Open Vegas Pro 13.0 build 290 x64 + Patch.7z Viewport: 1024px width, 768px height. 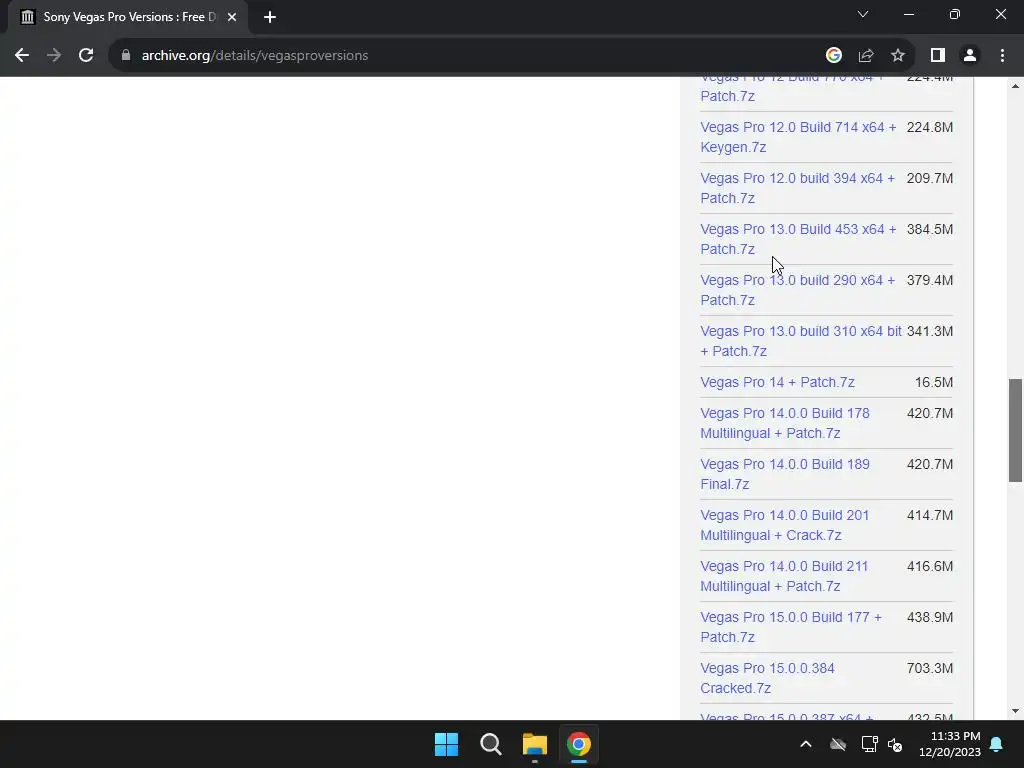click(x=797, y=290)
